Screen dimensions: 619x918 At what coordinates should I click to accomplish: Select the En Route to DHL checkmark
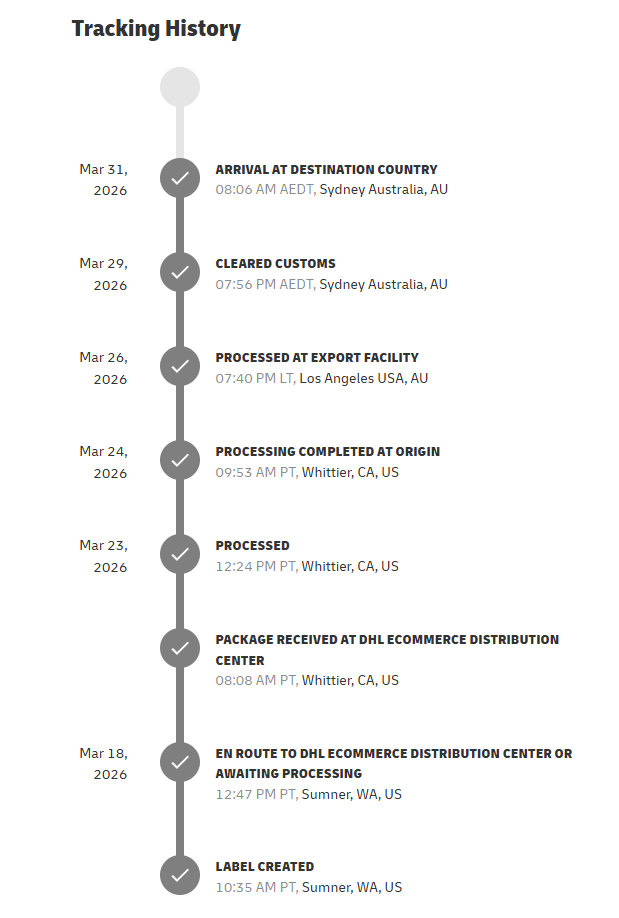click(180, 762)
